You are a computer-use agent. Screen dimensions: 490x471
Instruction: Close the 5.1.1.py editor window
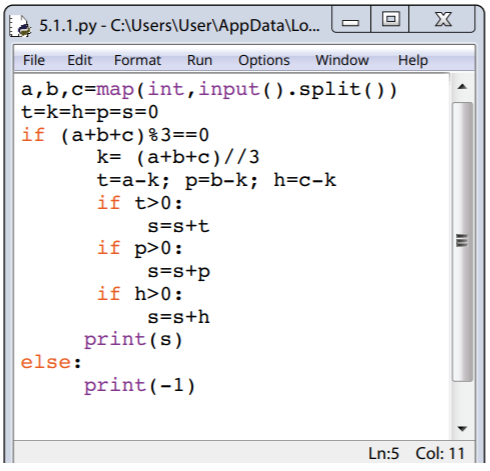[443, 19]
